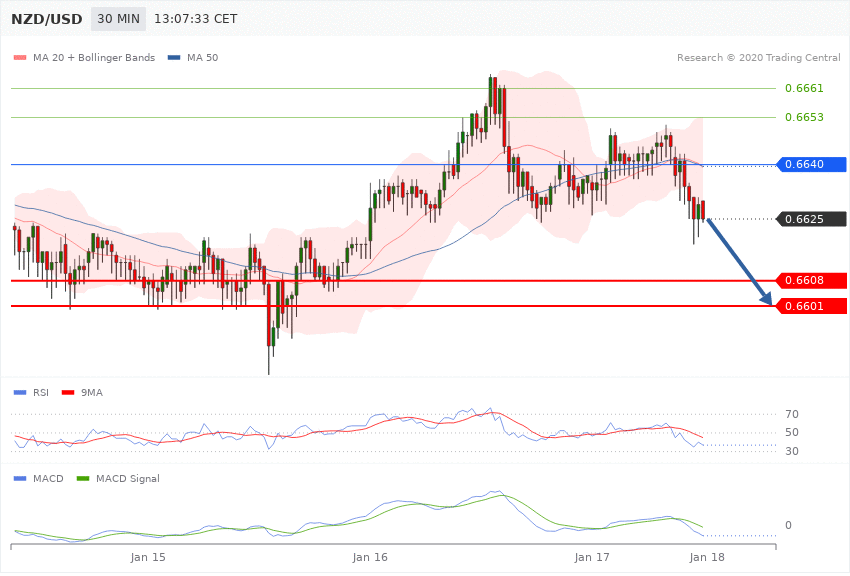Click the RSI 30 level label
The width and height of the screenshot is (850, 576).
click(791, 451)
